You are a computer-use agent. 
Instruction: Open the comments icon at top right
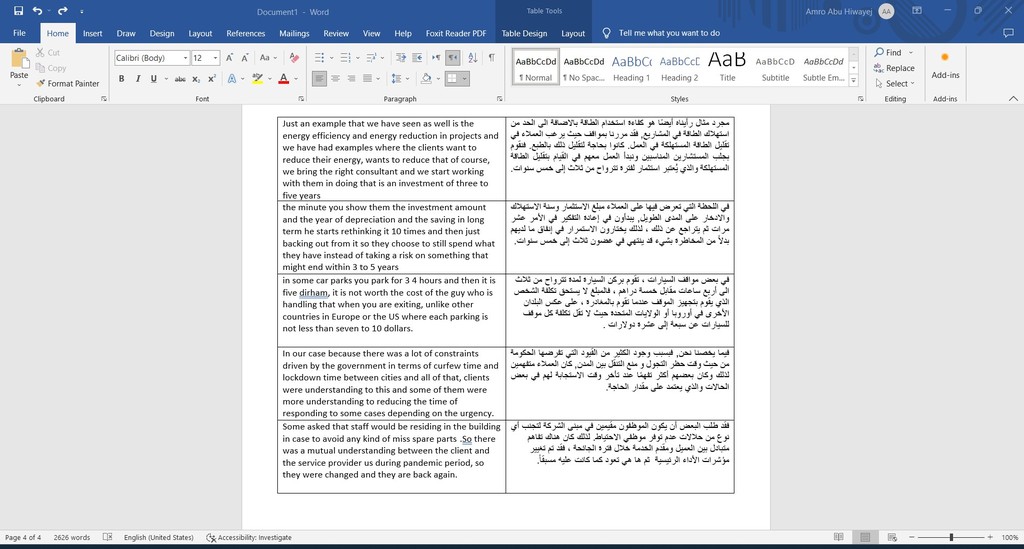point(1009,33)
